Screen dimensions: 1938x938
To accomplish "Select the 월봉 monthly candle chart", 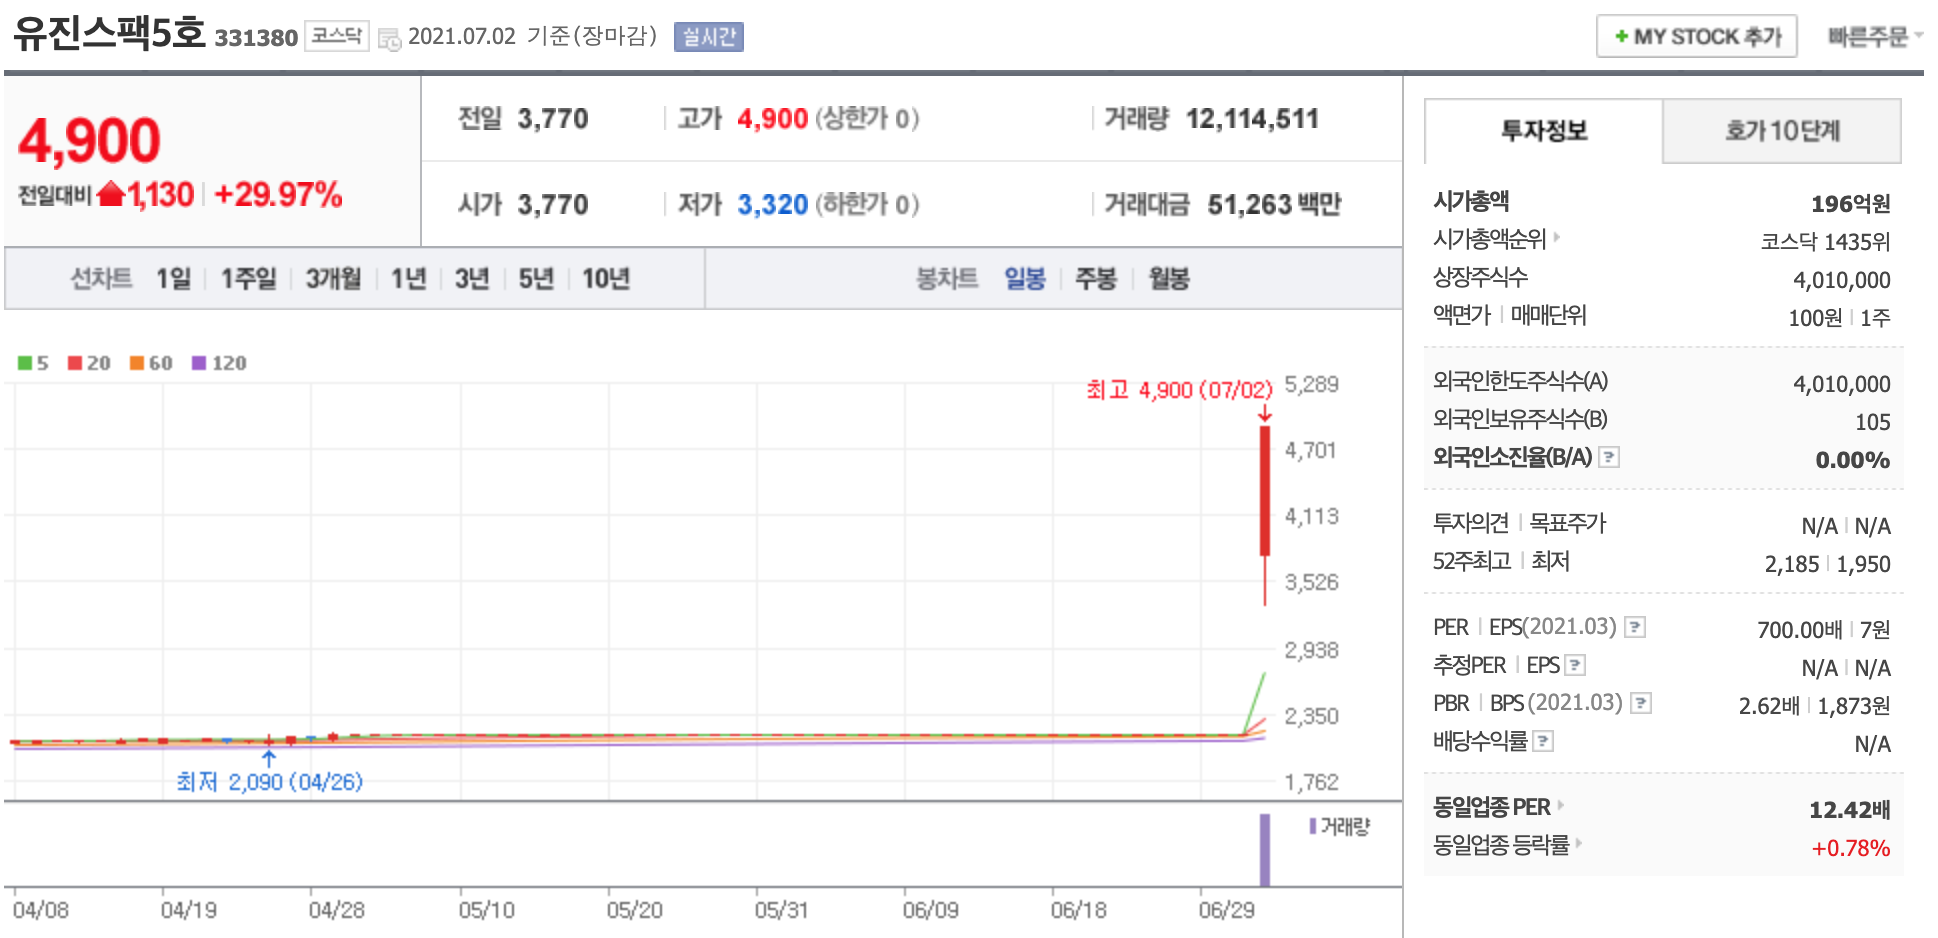I will click(x=1169, y=278).
